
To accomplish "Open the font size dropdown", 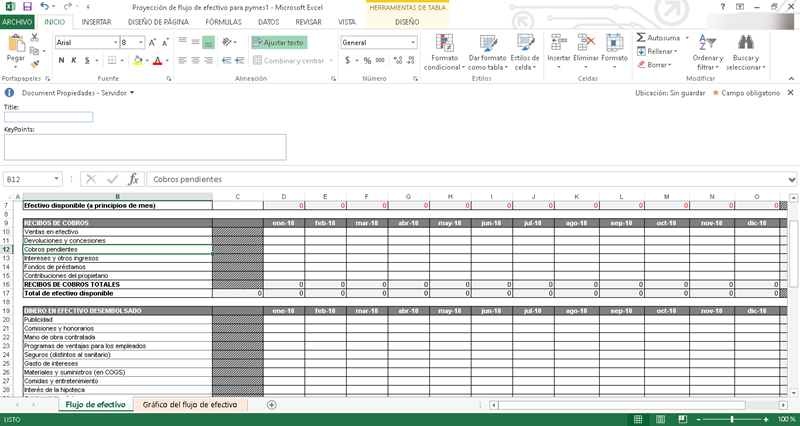I will click(x=141, y=43).
